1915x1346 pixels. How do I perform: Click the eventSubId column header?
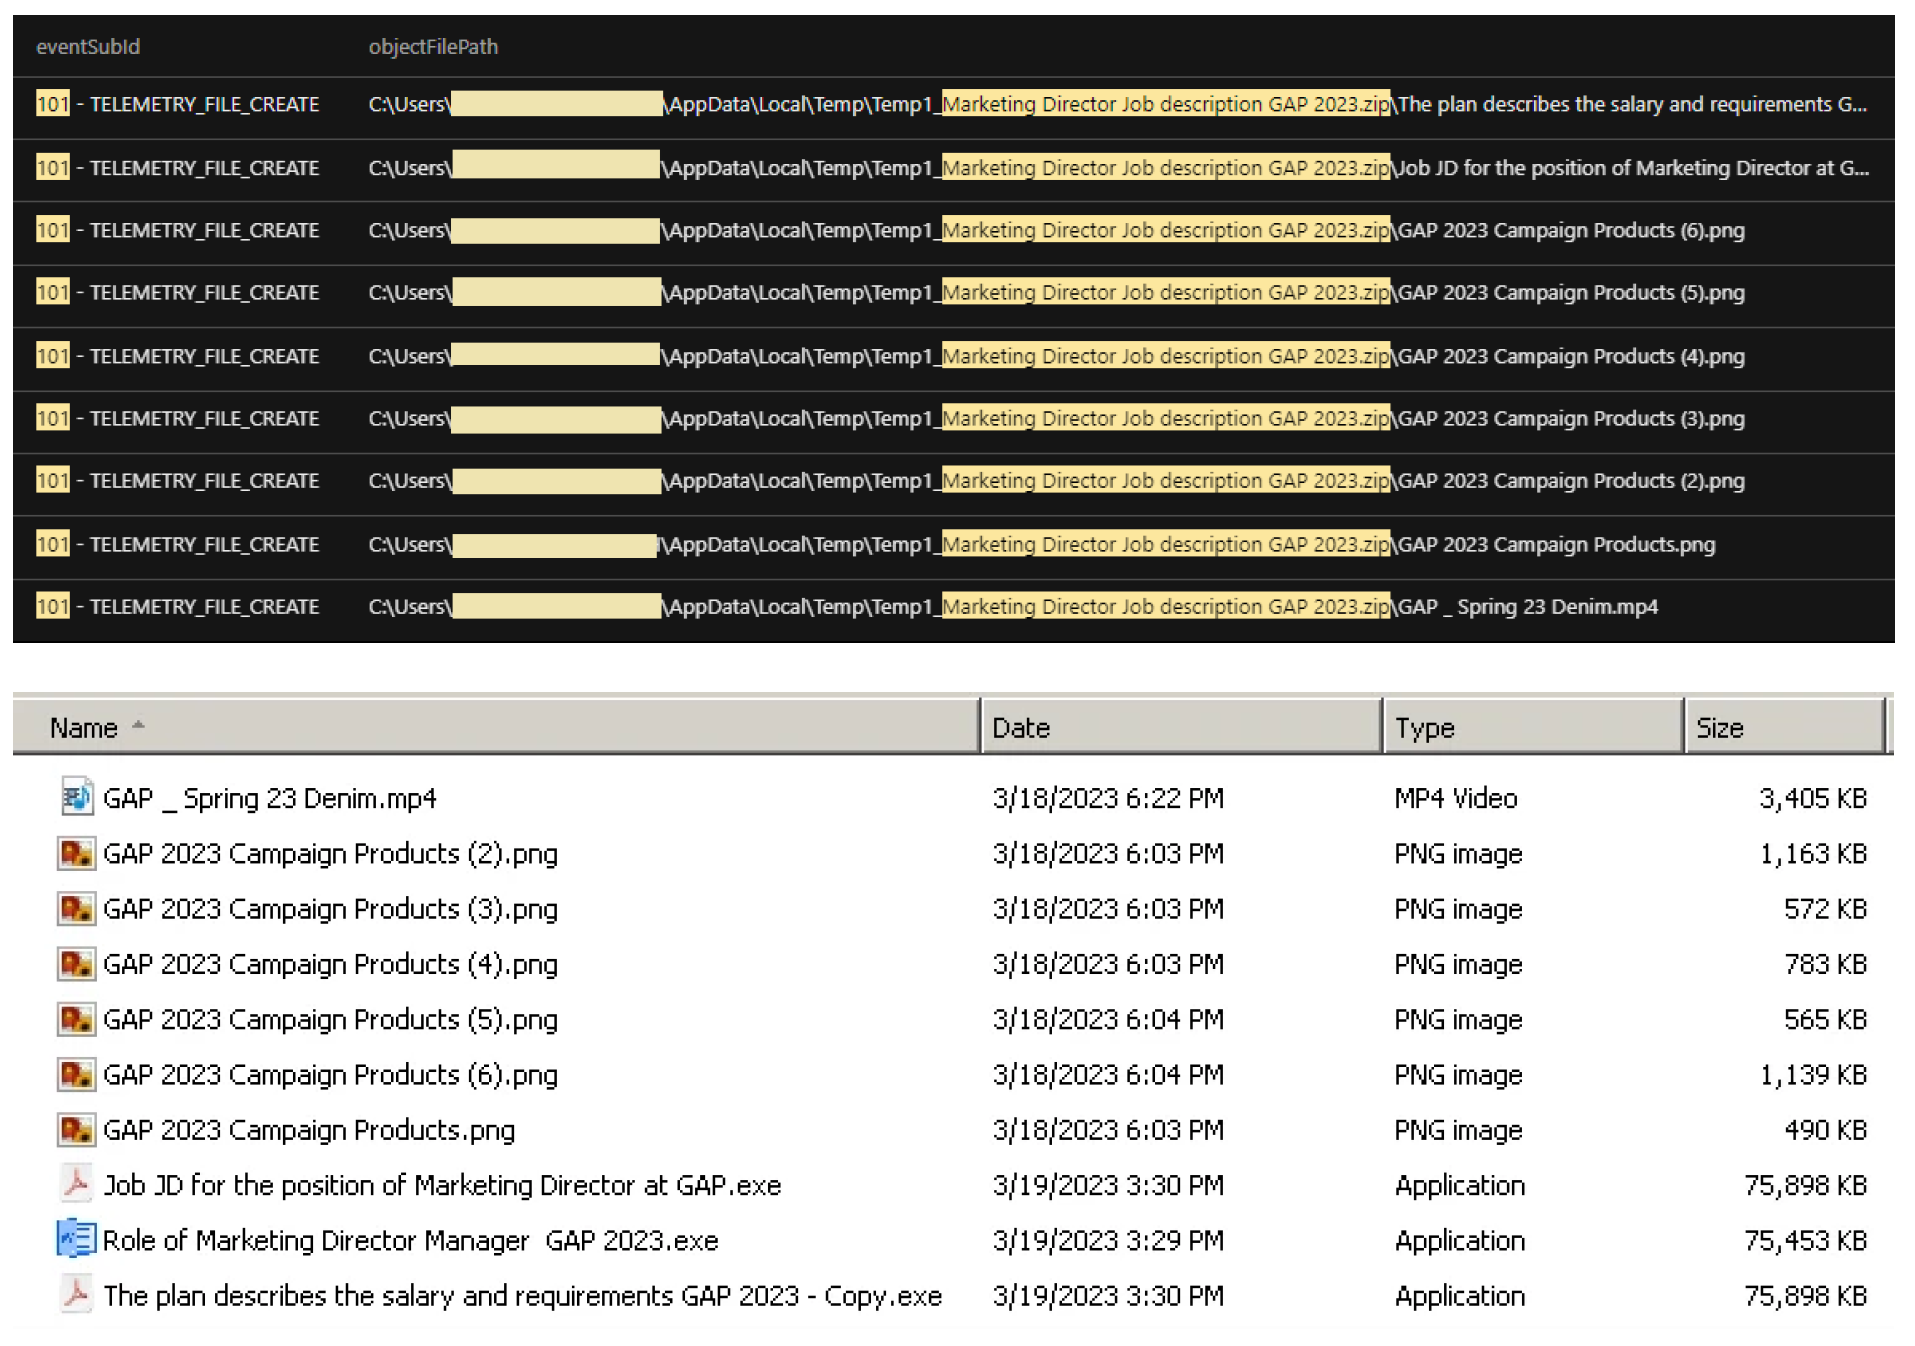click(88, 47)
